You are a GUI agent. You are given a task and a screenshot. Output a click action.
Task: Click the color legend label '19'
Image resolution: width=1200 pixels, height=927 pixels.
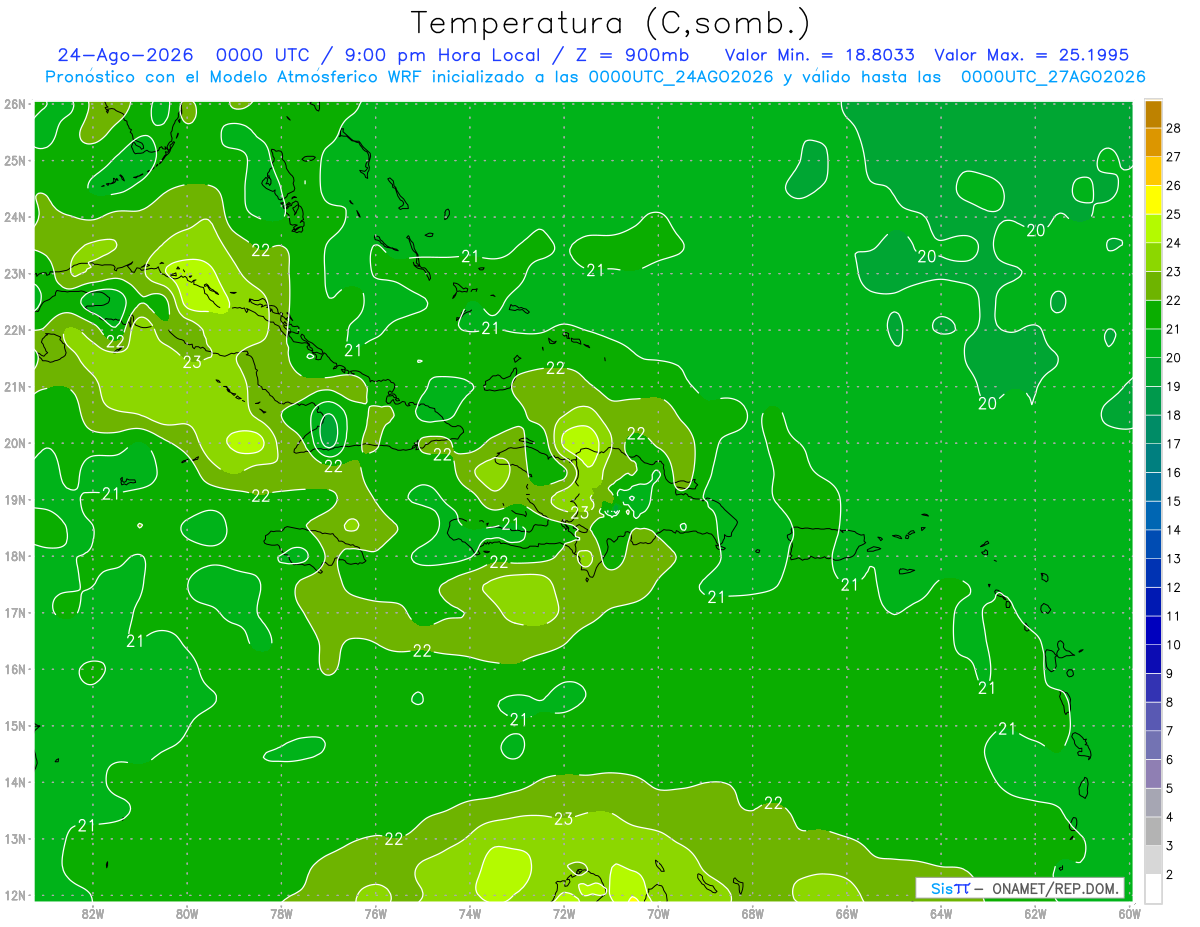pyautogui.click(x=1173, y=386)
